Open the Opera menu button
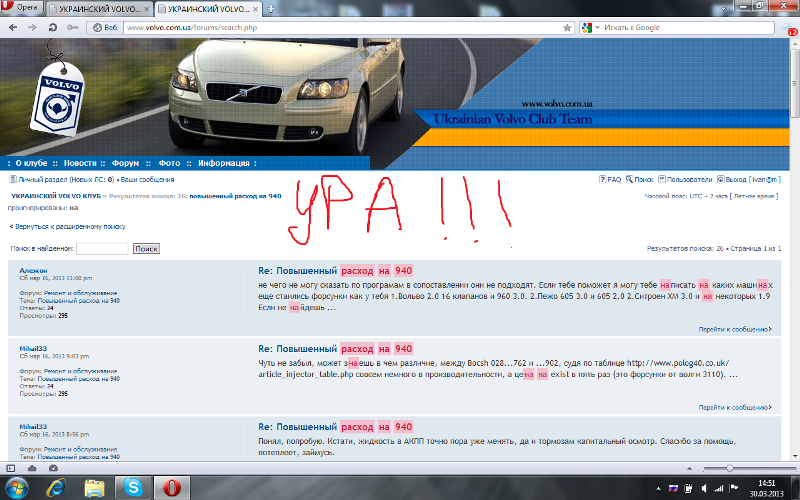The width and height of the screenshot is (800, 500). pyautogui.click(x=23, y=8)
